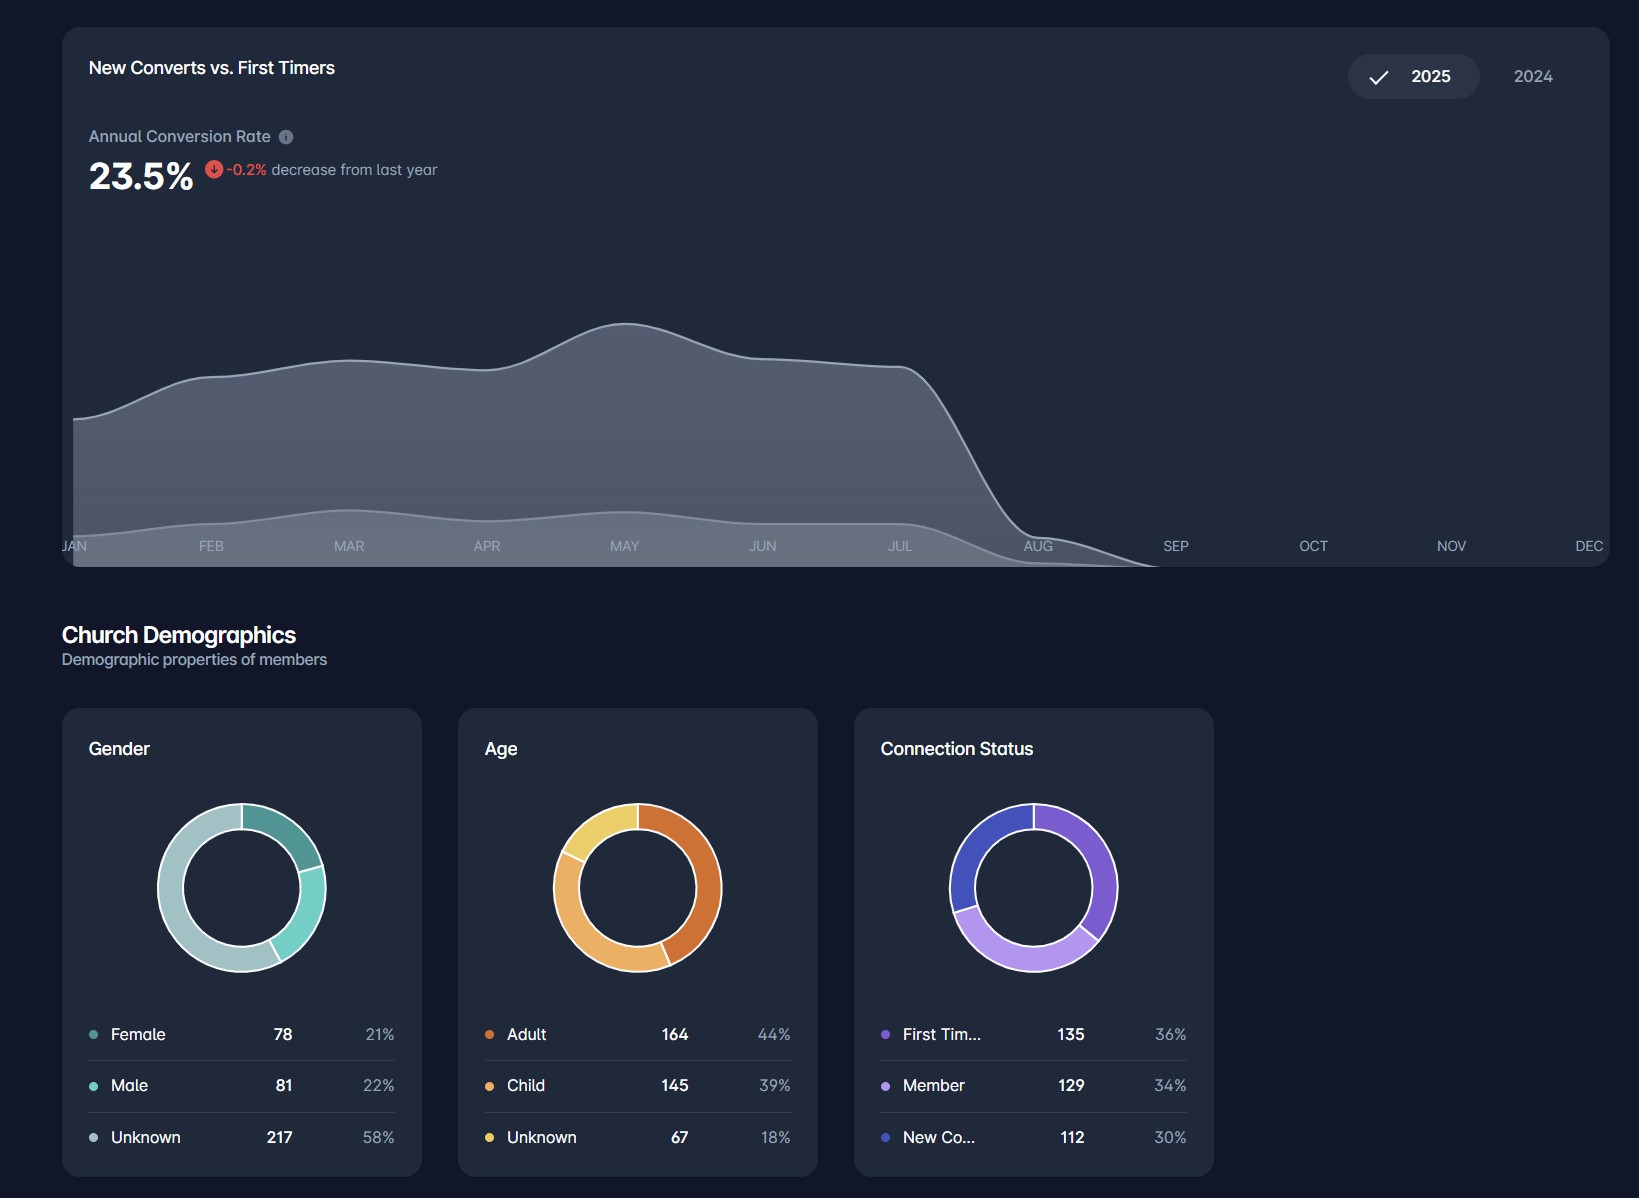The width and height of the screenshot is (1639, 1198).
Task: Open the Annual Conversion Rate info tooltip
Action: point(287,136)
